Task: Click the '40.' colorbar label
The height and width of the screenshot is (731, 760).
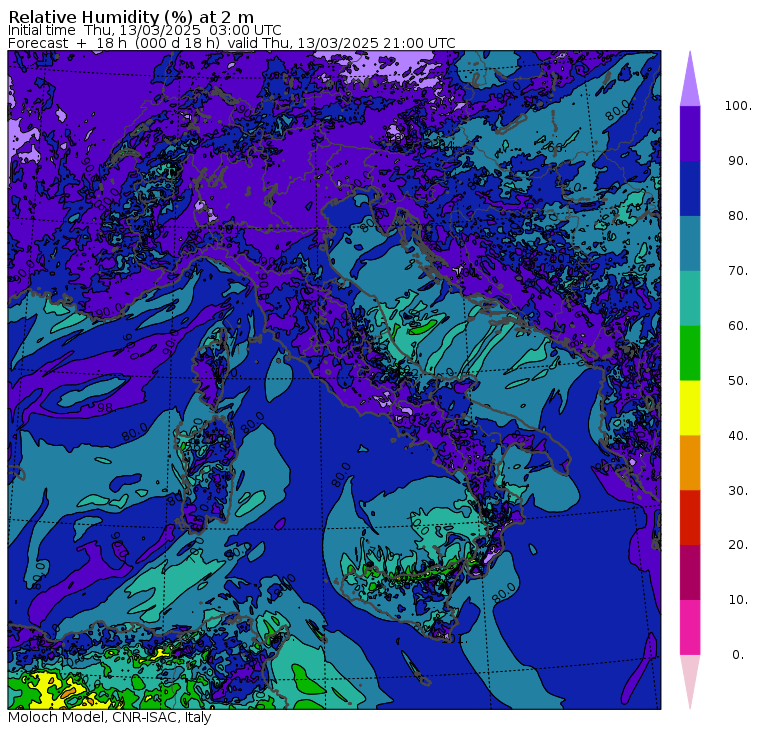Action: tap(738, 435)
